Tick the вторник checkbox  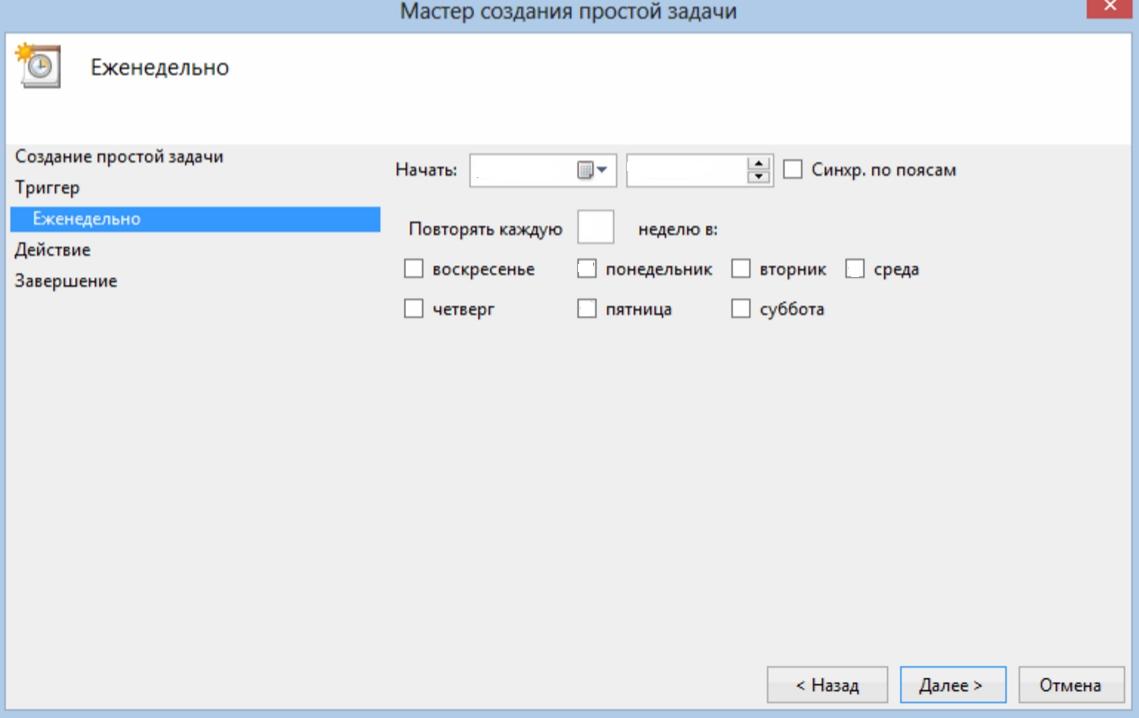(740, 269)
